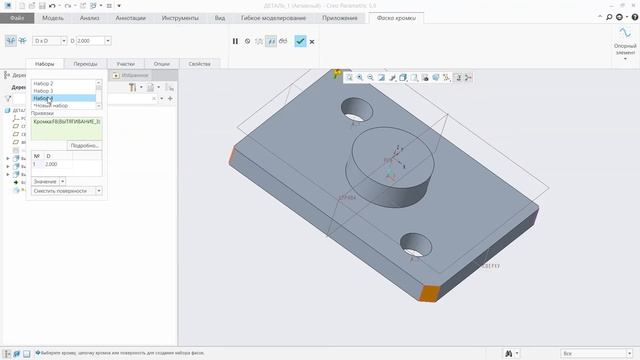This screenshot has height=360, width=640.
Task: Expand the third extrude feature in tree
Action: click(8, 174)
